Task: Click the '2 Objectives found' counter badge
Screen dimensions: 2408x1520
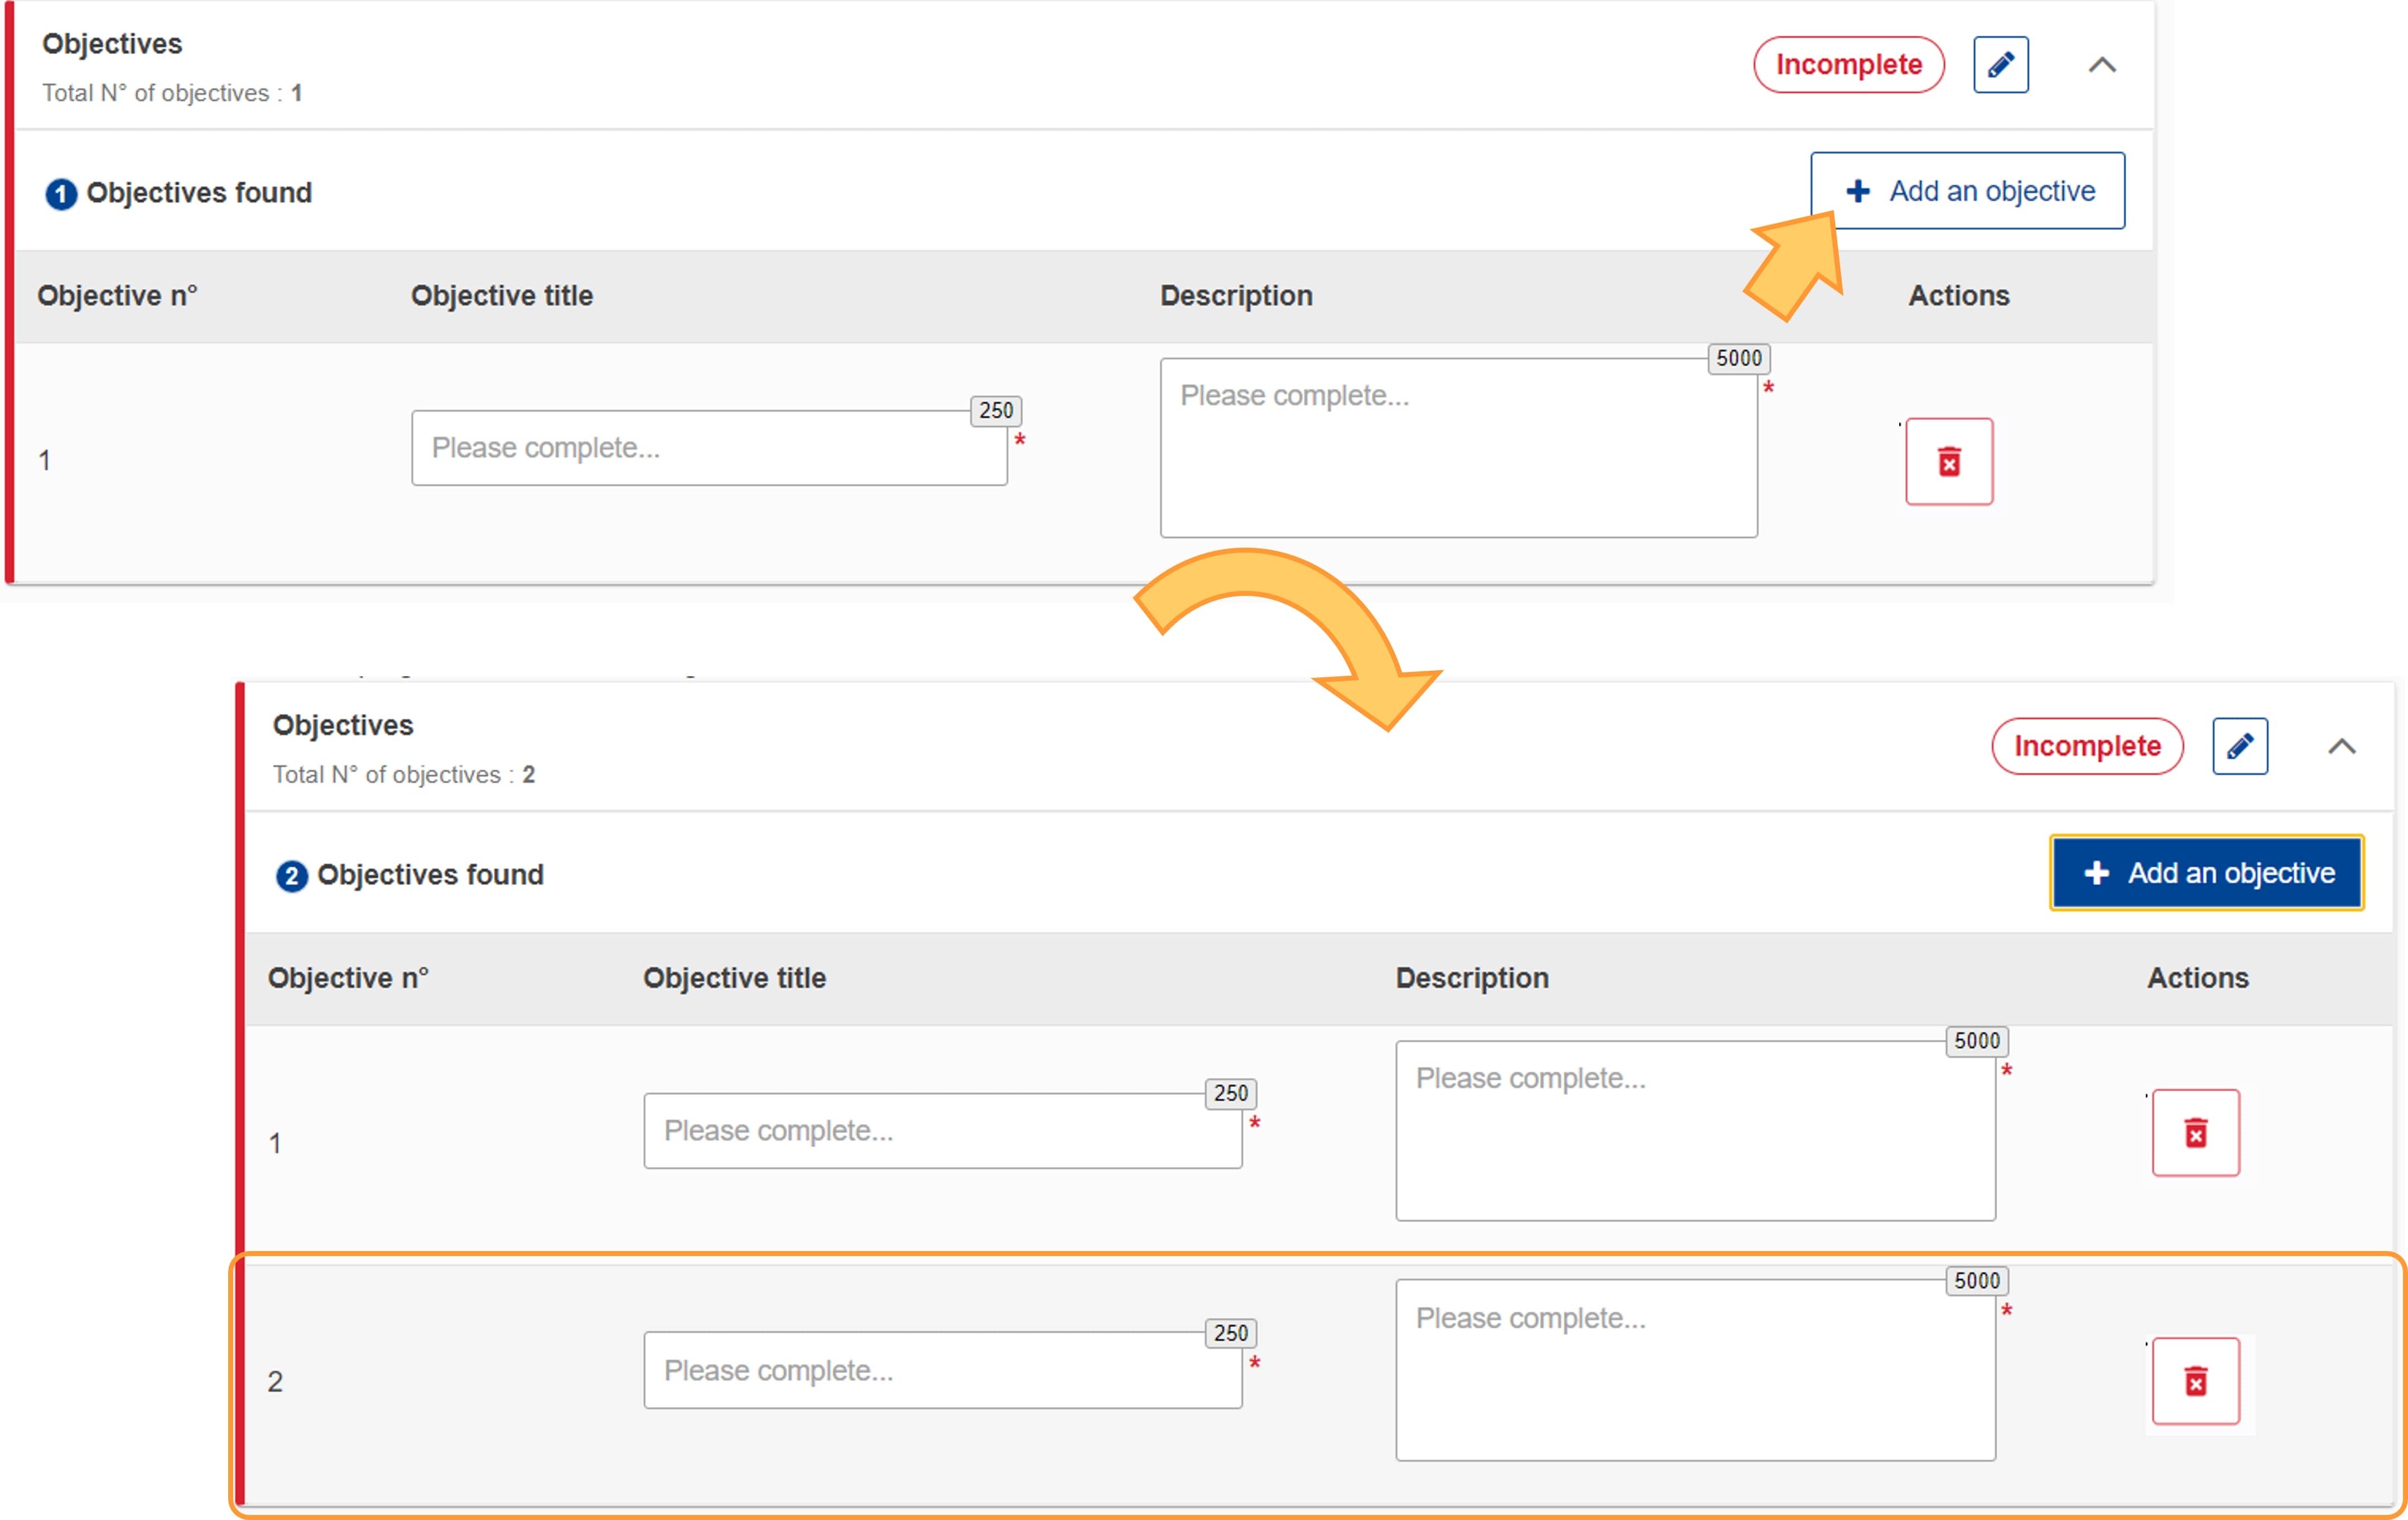Action: (291, 876)
